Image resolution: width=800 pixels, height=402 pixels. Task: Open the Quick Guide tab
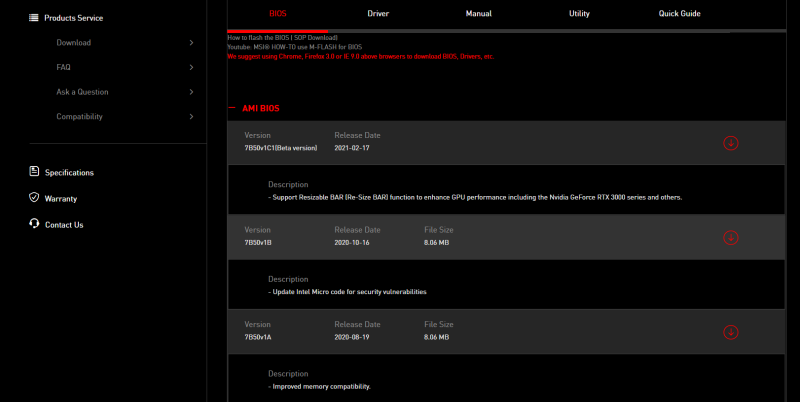(680, 14)
